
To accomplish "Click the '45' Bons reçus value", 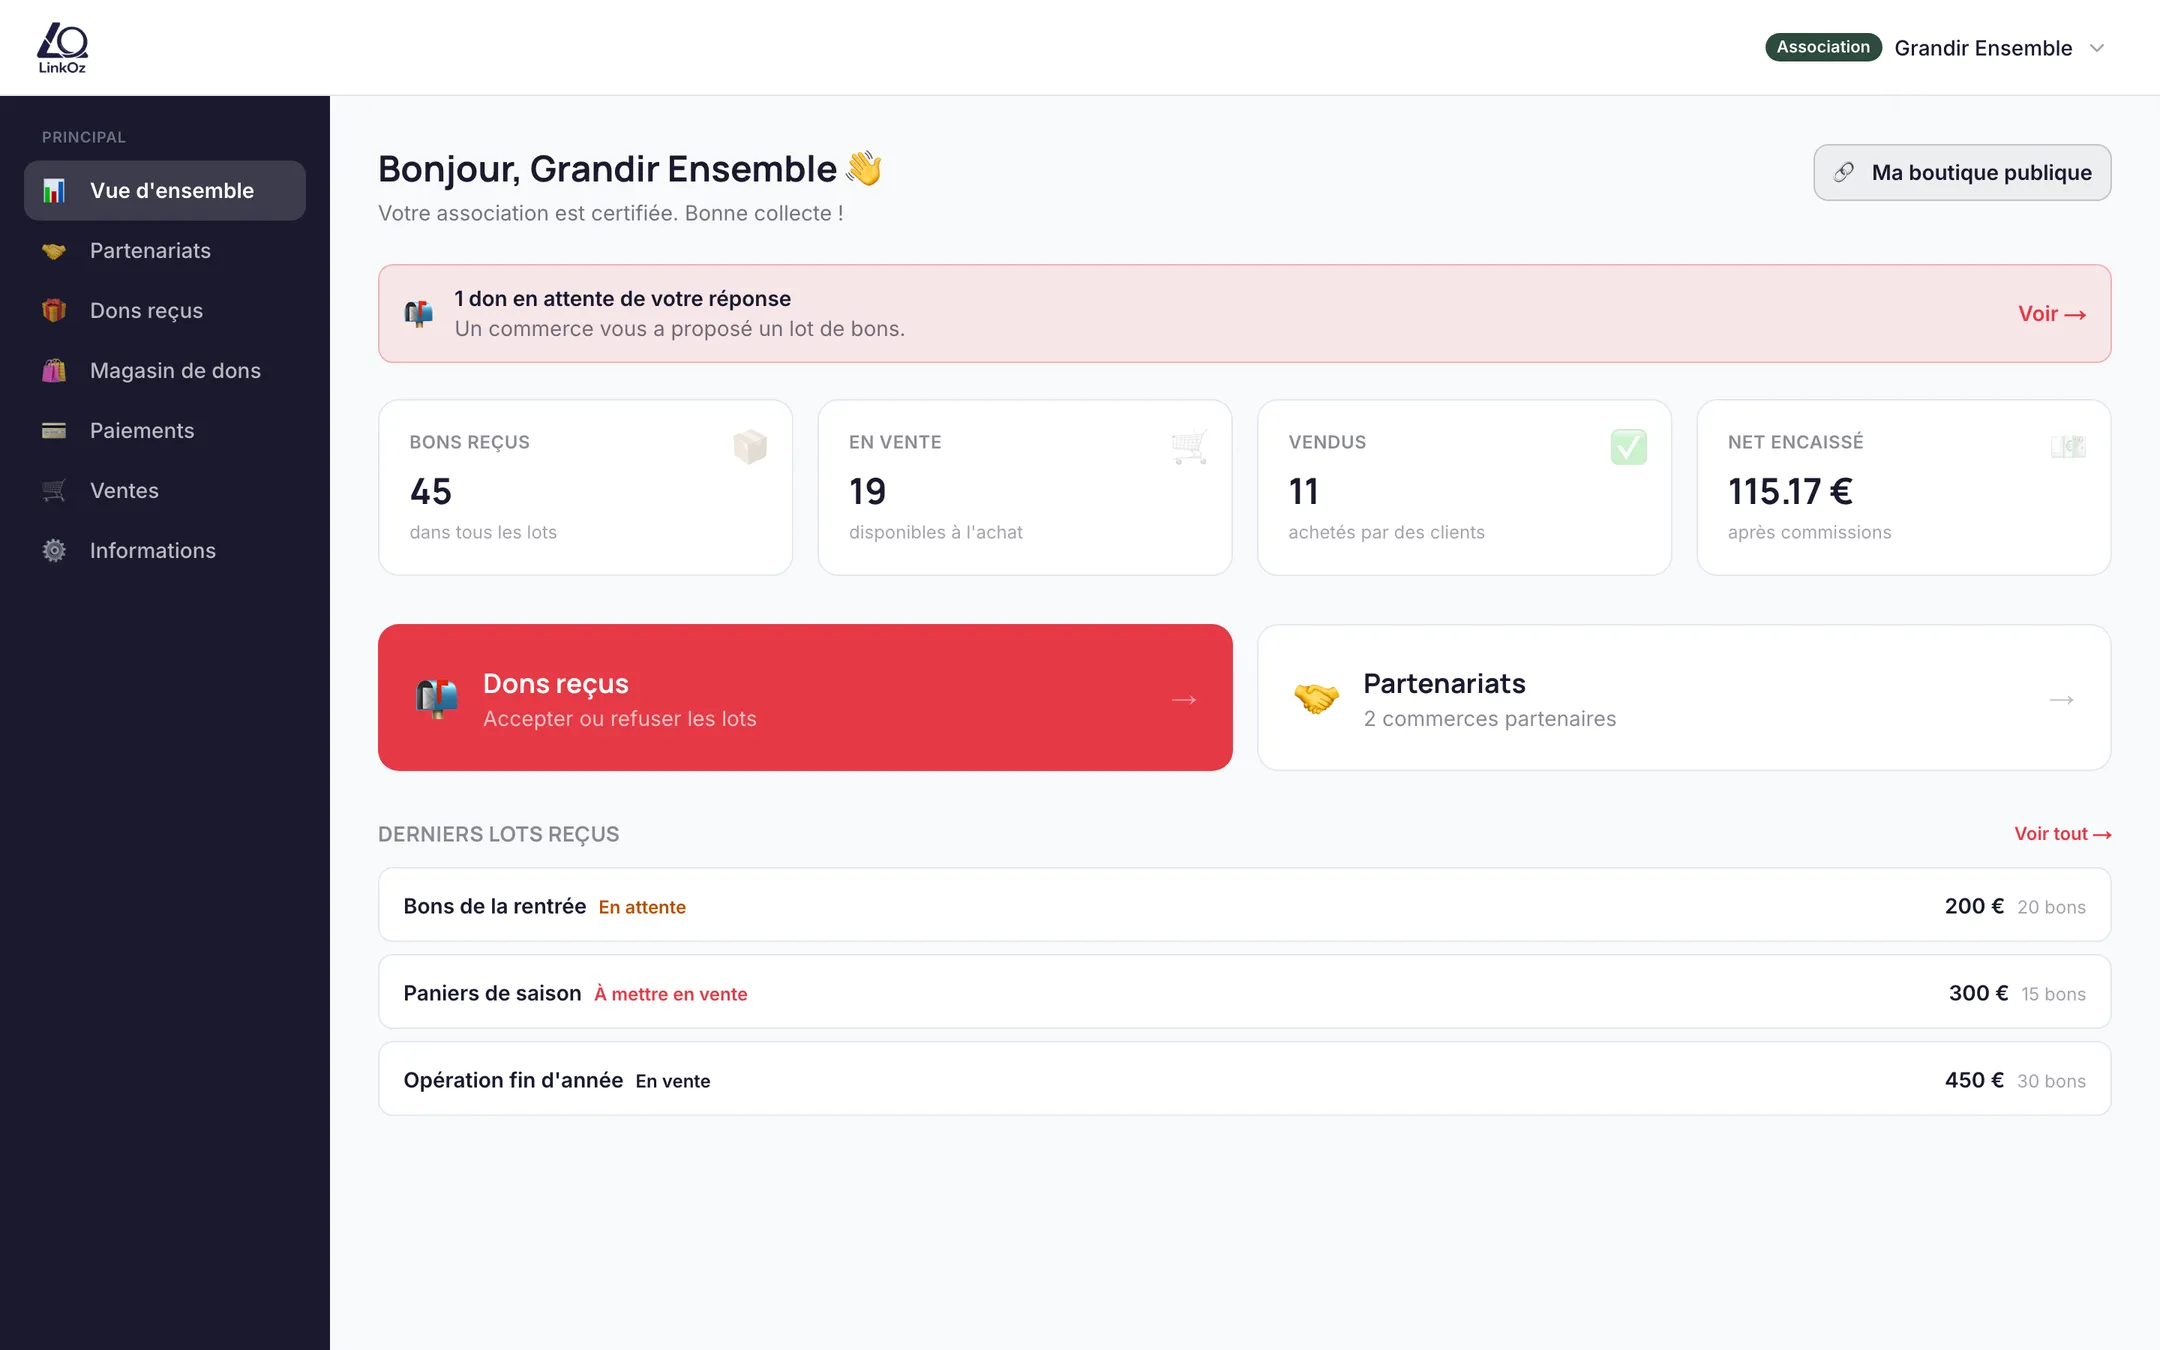I will click(431, 491).
